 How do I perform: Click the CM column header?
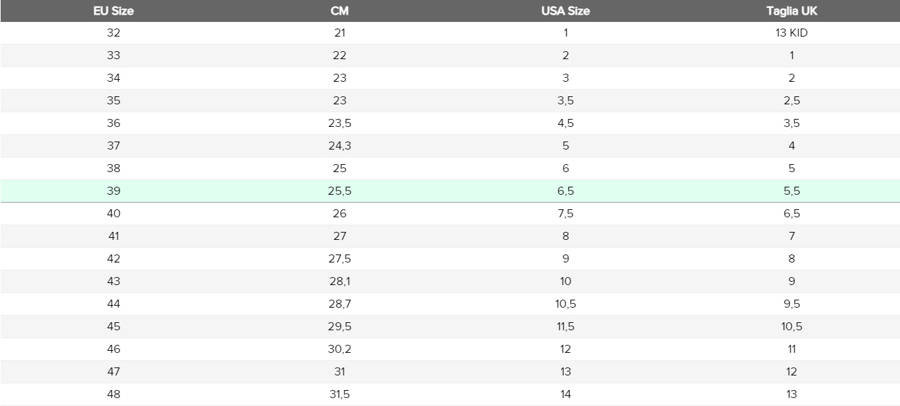tap(339, 11)
